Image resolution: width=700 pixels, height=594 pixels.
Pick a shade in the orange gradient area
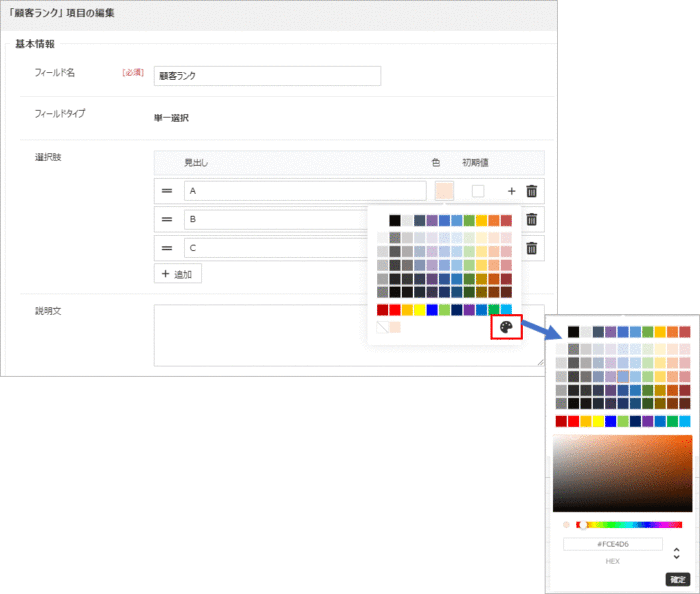coord(622,474)
